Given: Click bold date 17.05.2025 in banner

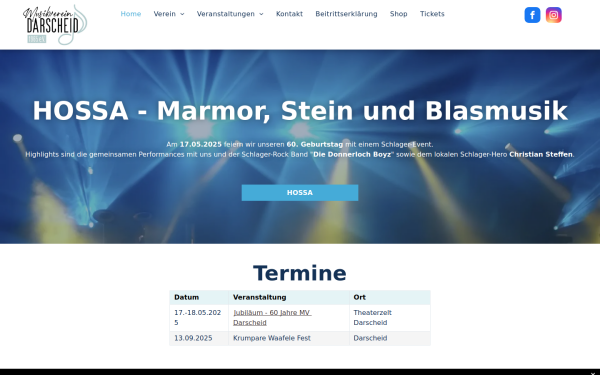Looking at the screenshot, I should pyautogui.click(x=201, y=145).
